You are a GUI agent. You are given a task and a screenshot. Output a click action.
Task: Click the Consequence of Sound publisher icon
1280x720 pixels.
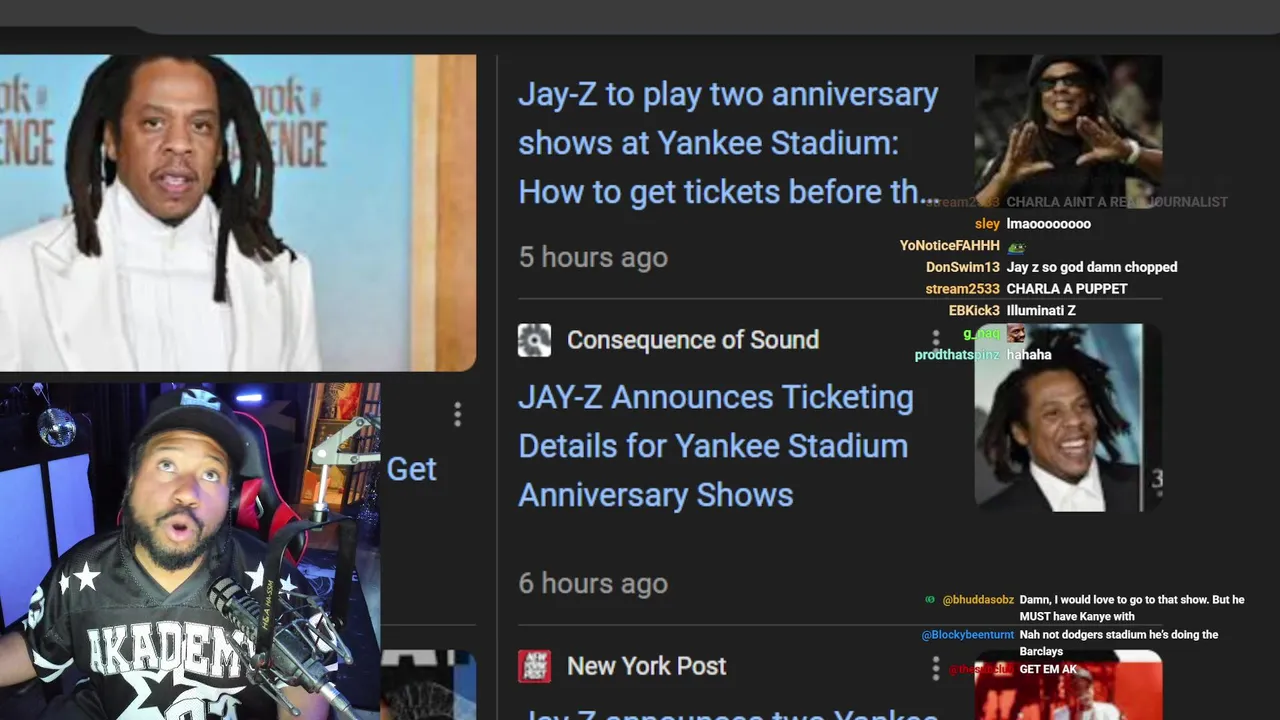coord(534,340)
